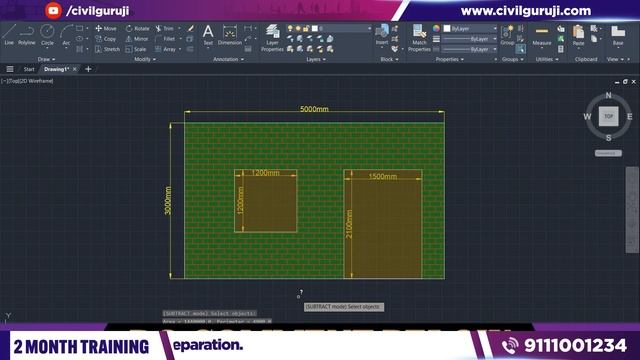
Task: Click the N compass direction on ViewCube
Action: point(608,95)
